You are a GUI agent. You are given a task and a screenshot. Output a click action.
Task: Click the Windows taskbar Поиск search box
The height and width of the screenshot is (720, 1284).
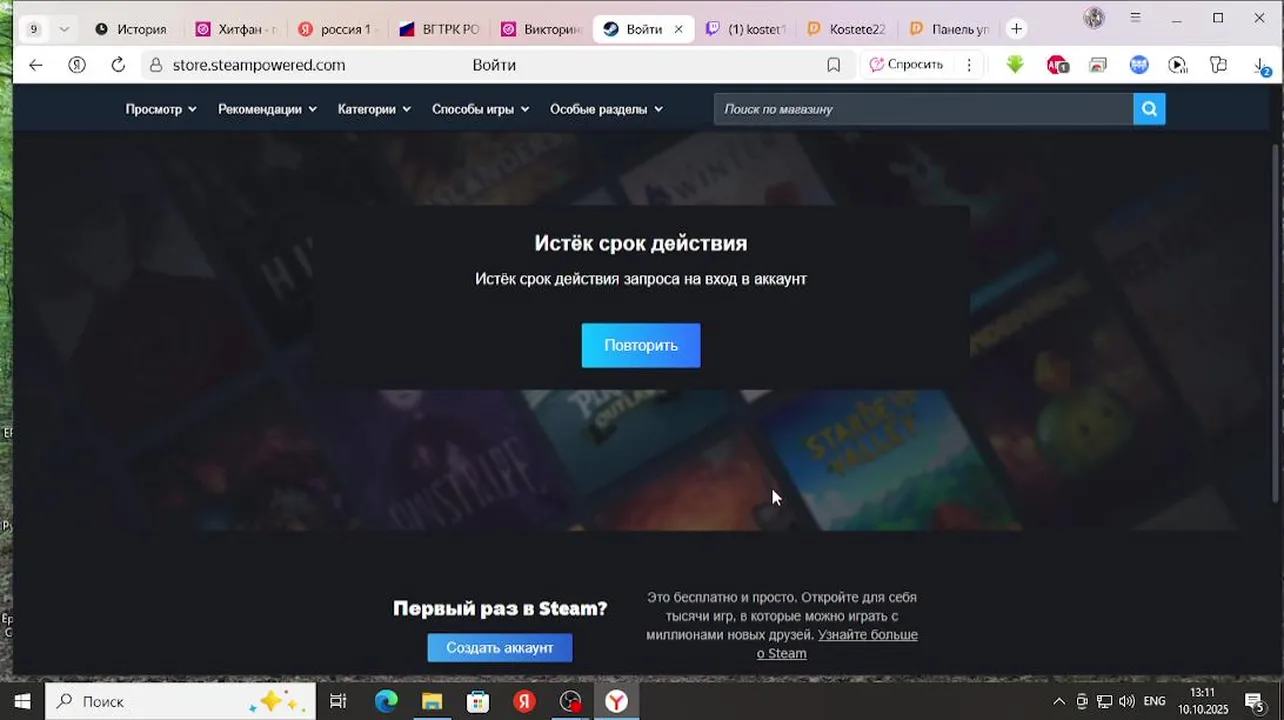coord(180,701)
